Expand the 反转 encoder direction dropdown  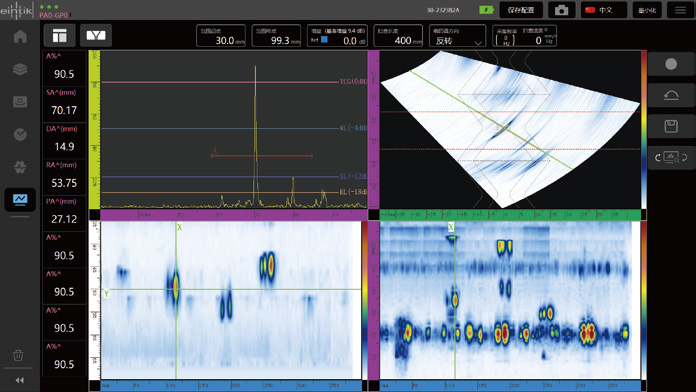457,36
